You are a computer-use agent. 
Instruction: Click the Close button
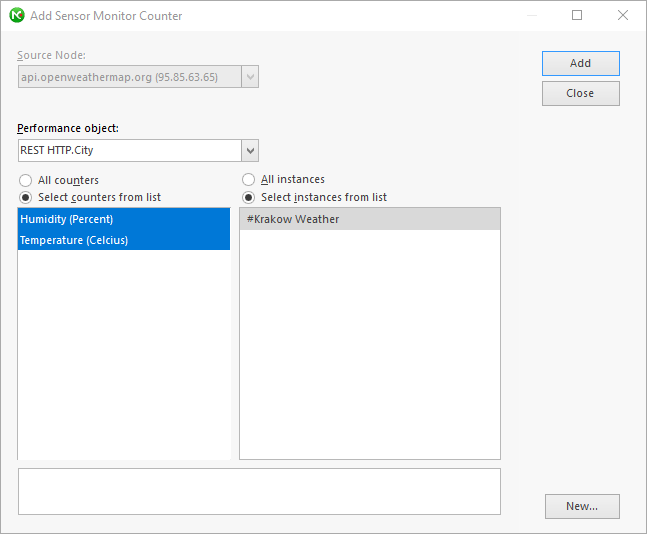coord(581,93)
